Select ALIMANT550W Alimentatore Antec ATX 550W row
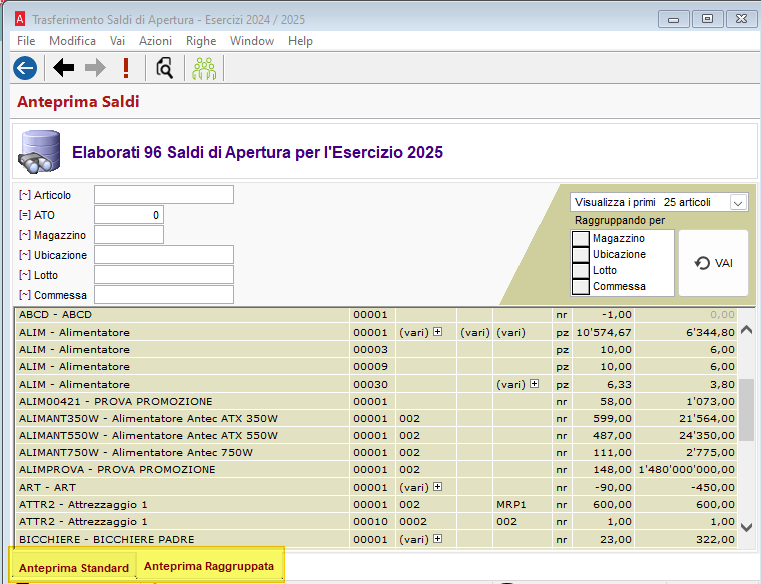761x584 pixels. [x=376, y=435]
